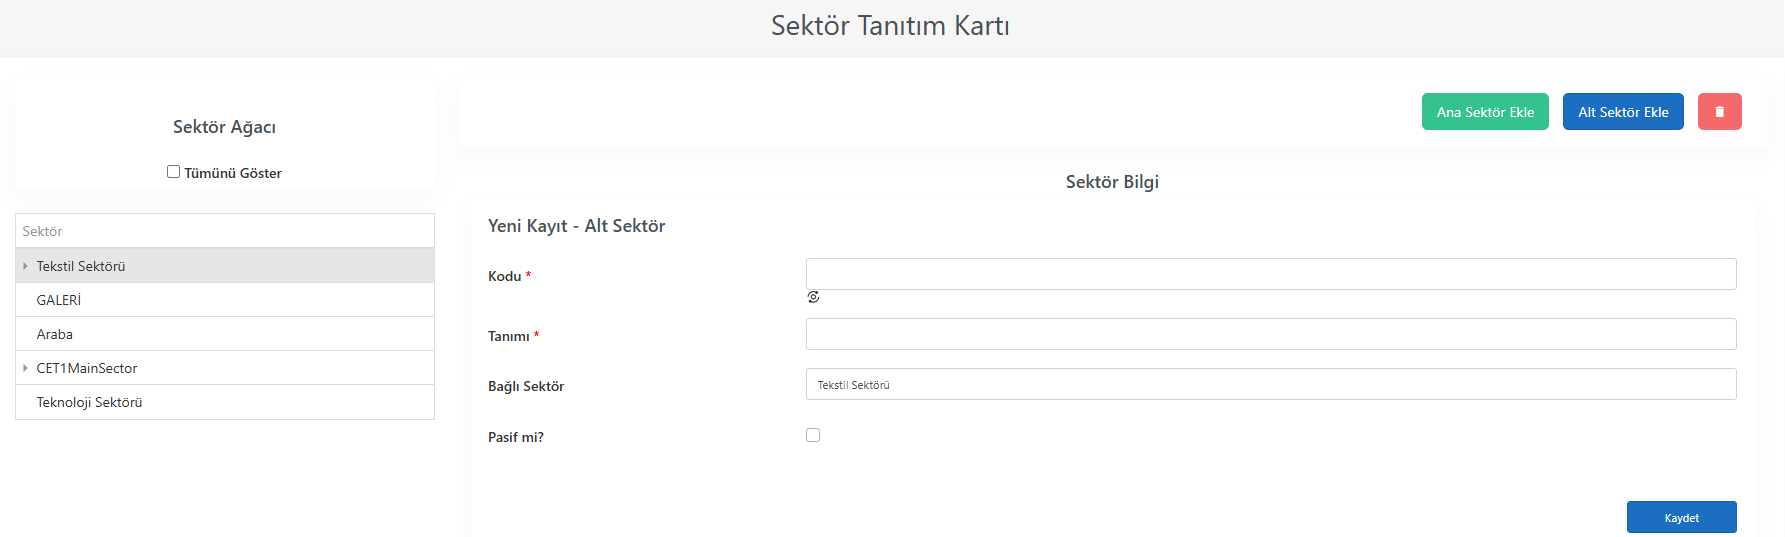The height and width of the screenshot is (537, 1785).
Task: Focus the Tanımı input field
Action: (1271, 334)
